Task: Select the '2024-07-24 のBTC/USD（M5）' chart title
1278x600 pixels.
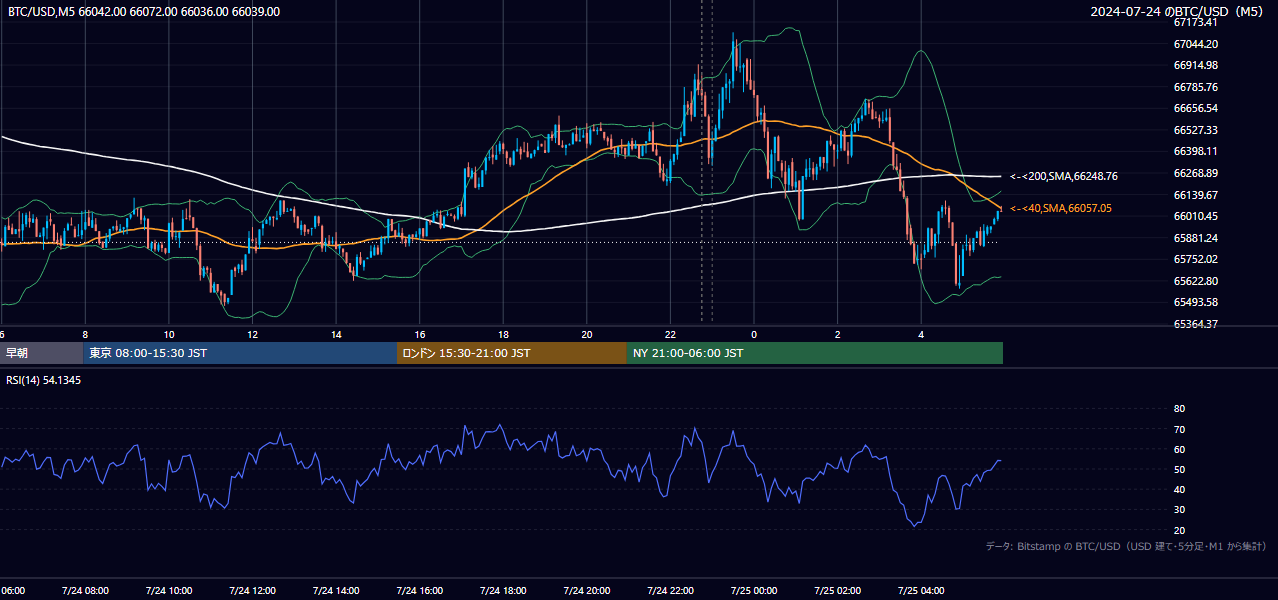Action: pyautogui.click(x=1179, y=12)
